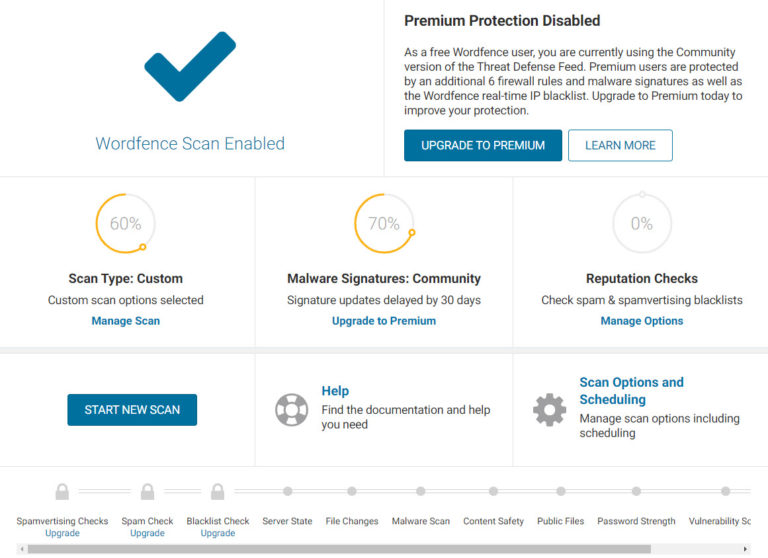
Task: Click the Malware Scan stage dot
Action: point(420,491)
